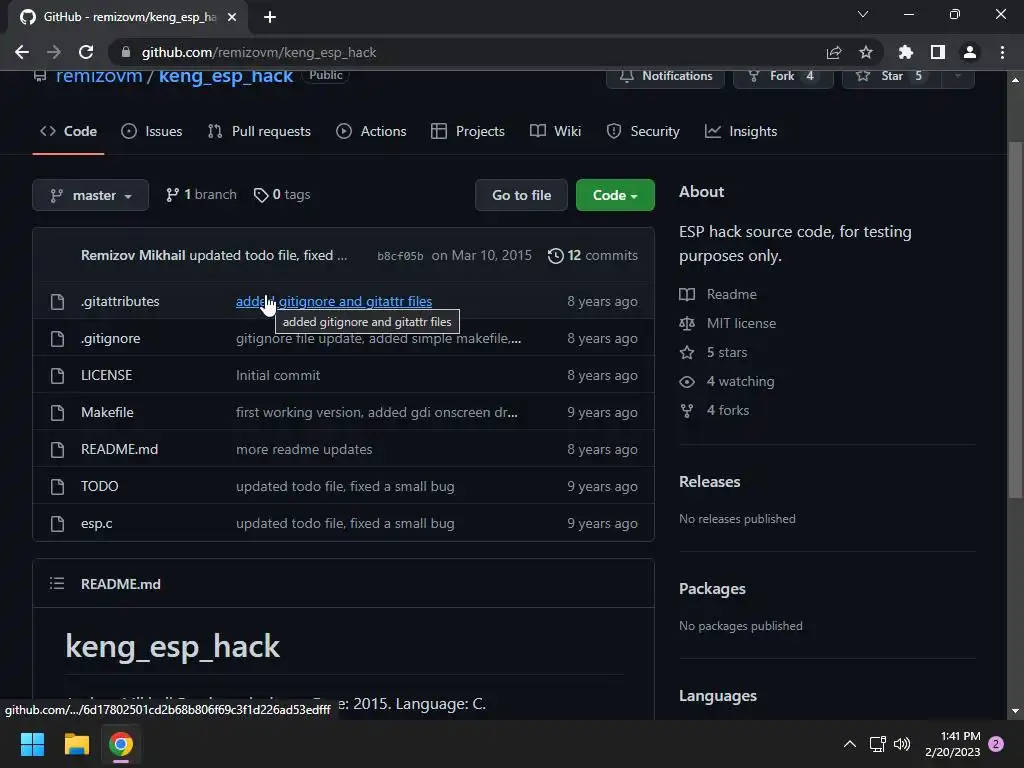The width and height of the screenshot is (1024, 768).
Task: View the 4 forks link
Action: (x=714, y=410)
